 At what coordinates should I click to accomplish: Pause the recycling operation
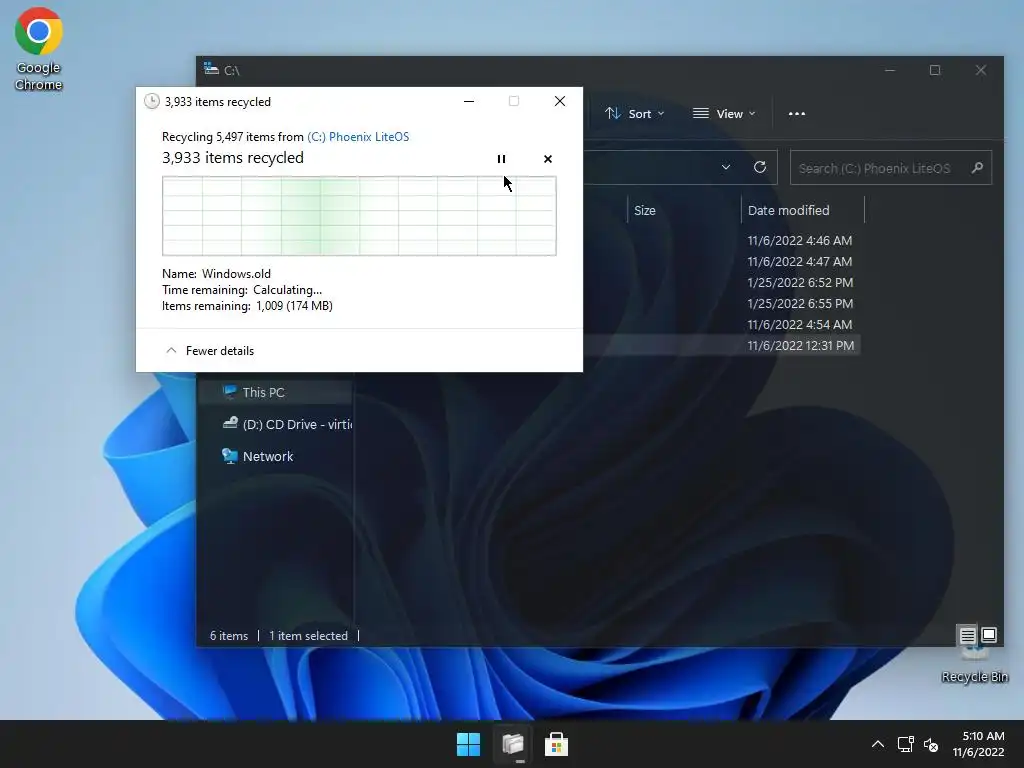(x=502, y=159)
